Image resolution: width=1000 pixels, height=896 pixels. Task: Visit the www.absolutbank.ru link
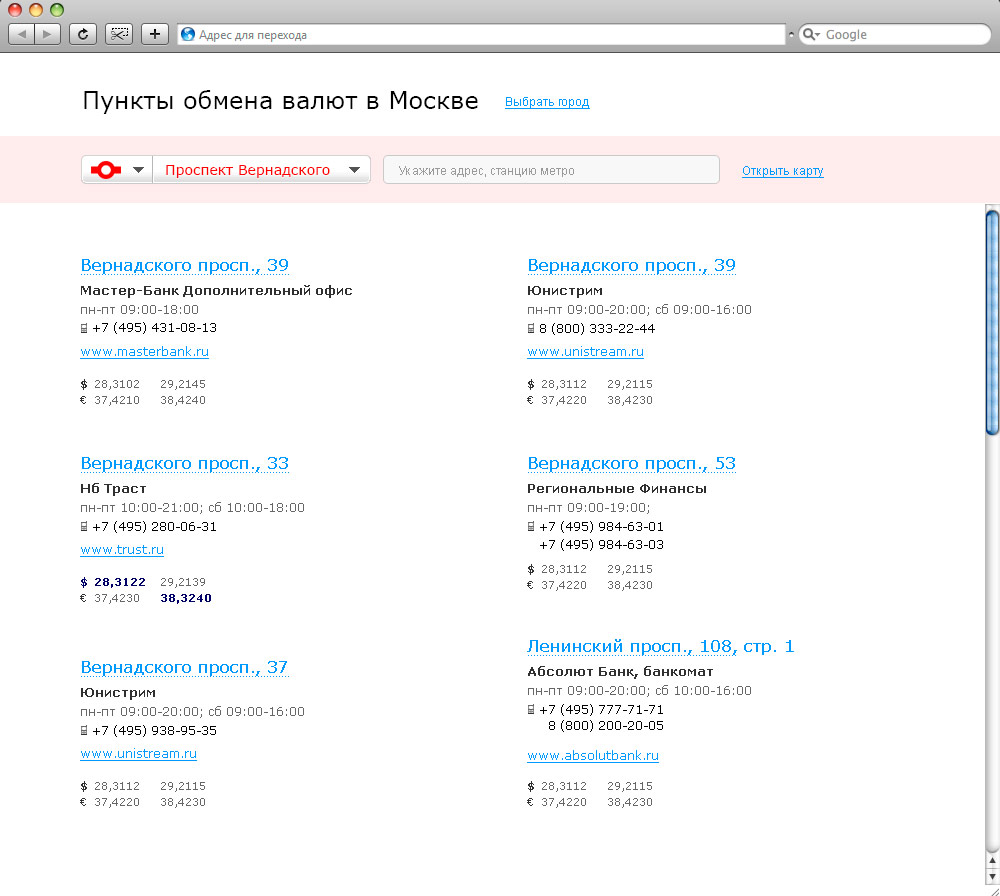pos(593,756)
